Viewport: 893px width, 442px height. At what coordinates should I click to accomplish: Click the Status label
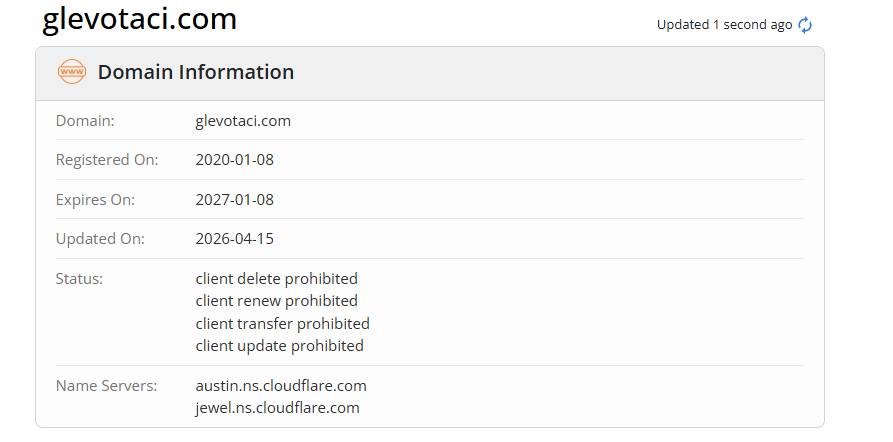[x=79, y=279]
